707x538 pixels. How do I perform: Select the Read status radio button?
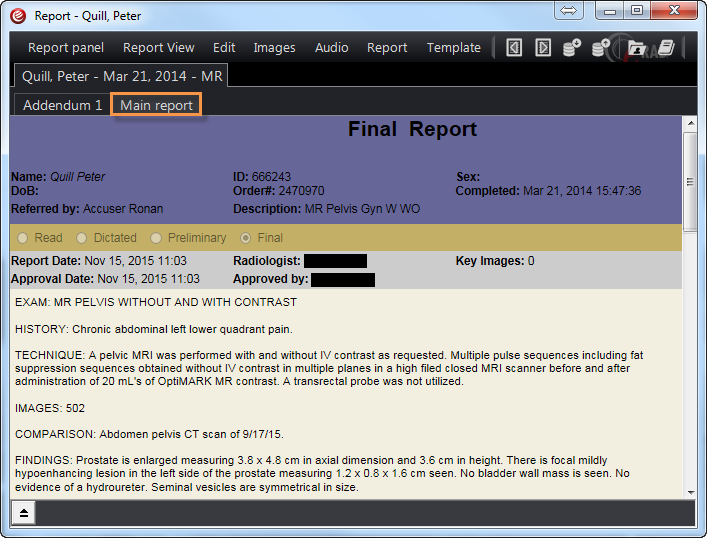tap(22, 238)
